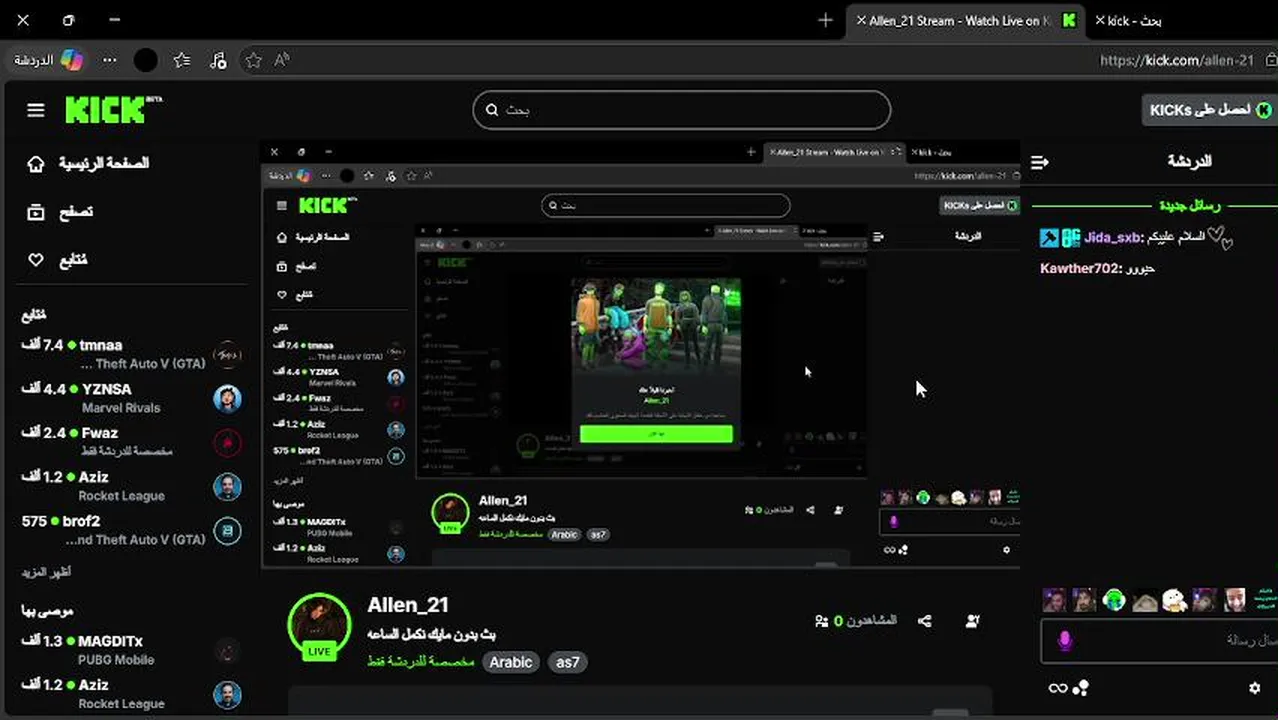Click MAGDITx's avatar icon
1278x720 pixels.
click(x=227, y=650)
